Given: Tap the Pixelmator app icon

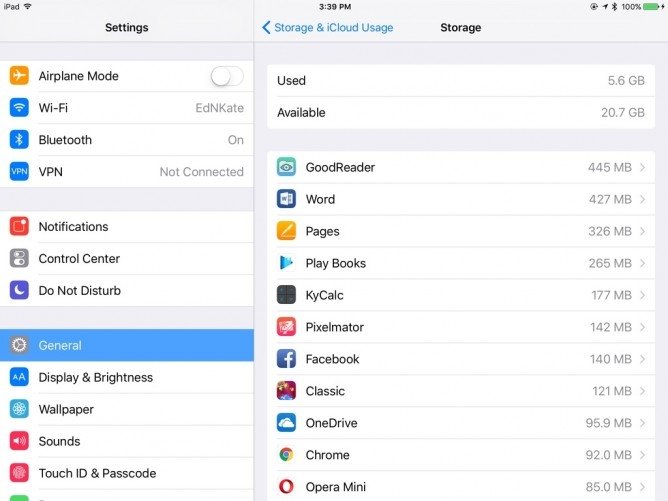Looking at the screenshot, I should pos(286,327).
